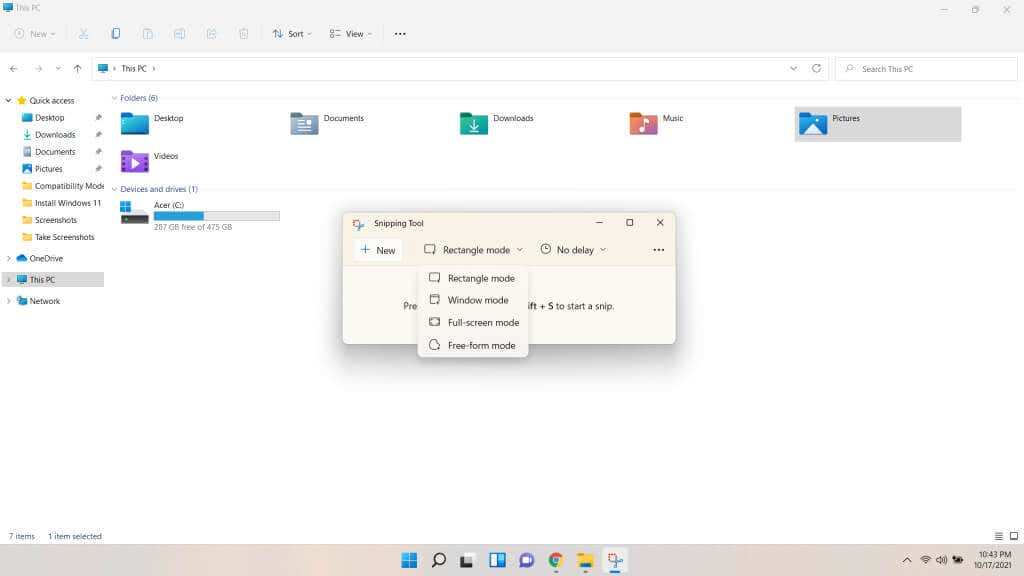Select the Music folder icon

(x=643, y=123)
